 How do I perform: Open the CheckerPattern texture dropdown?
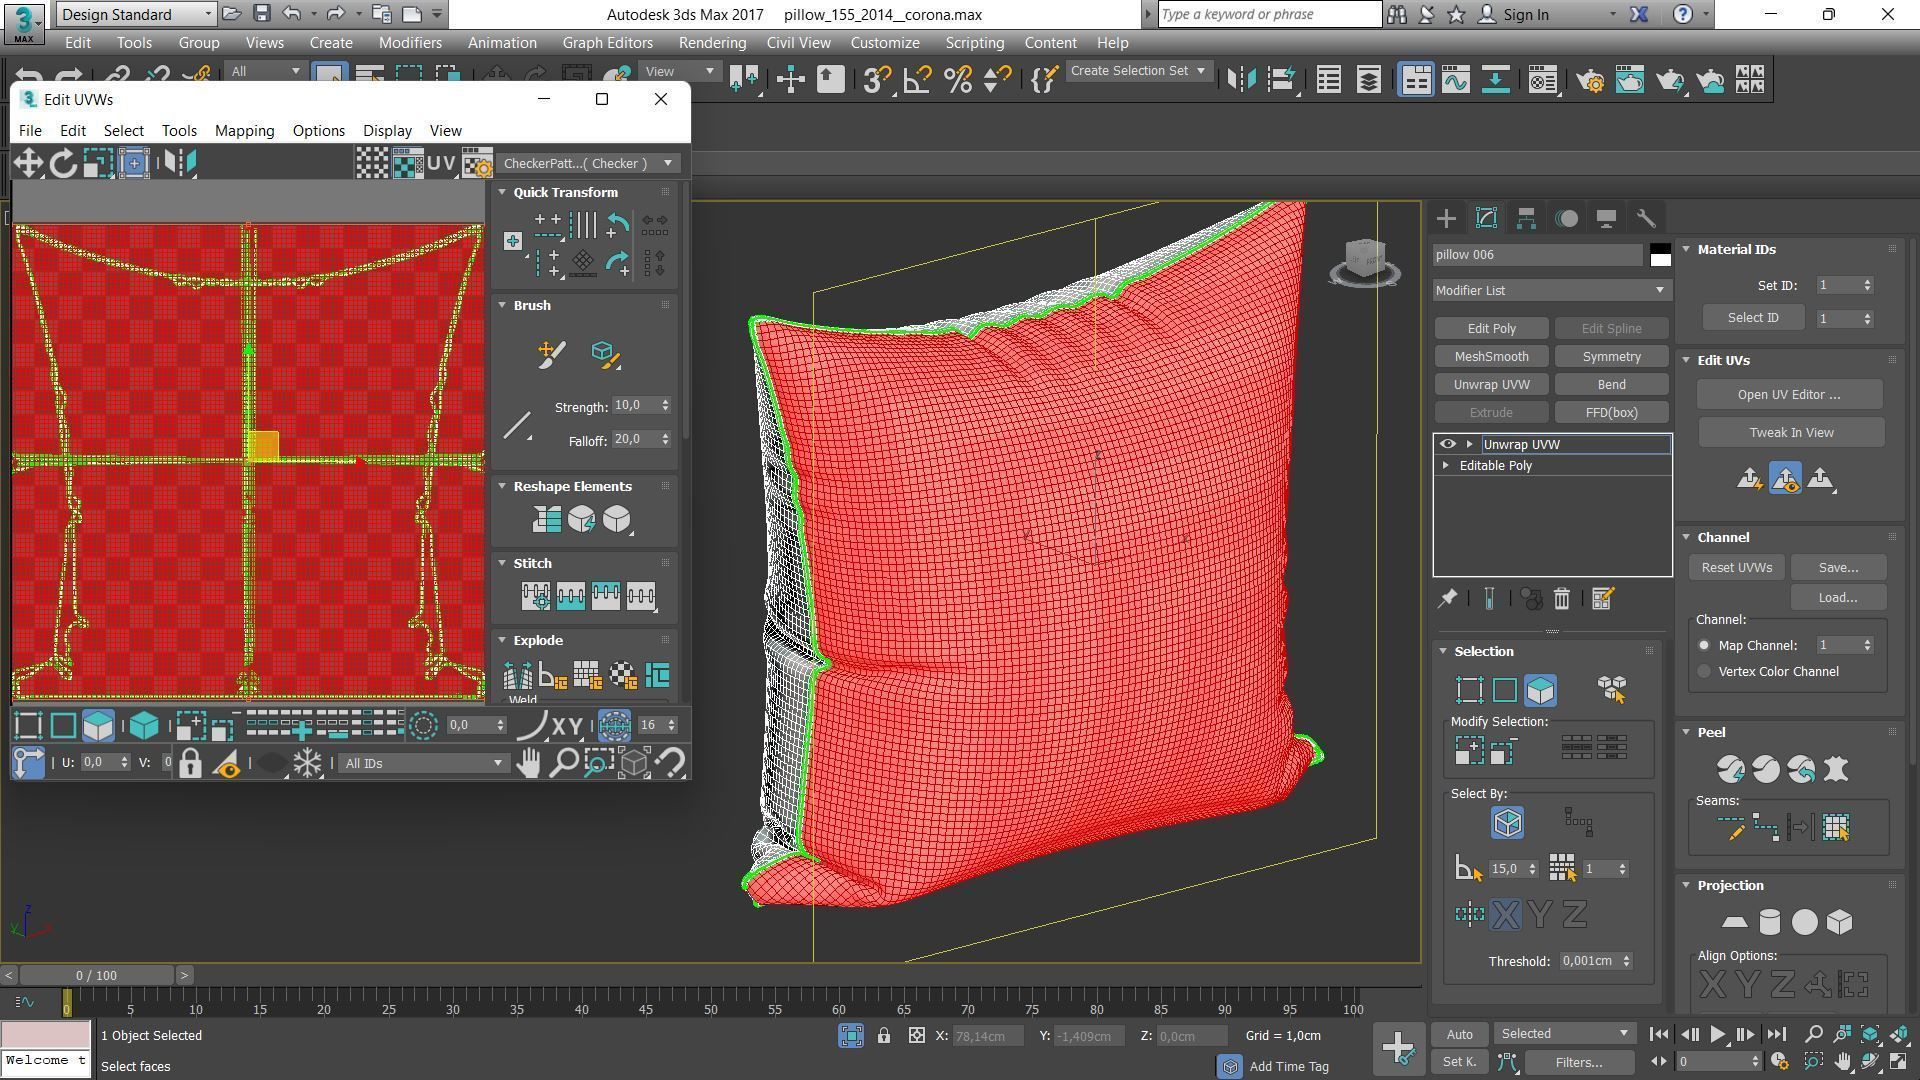pyautogui.click(x=589, y=163)
